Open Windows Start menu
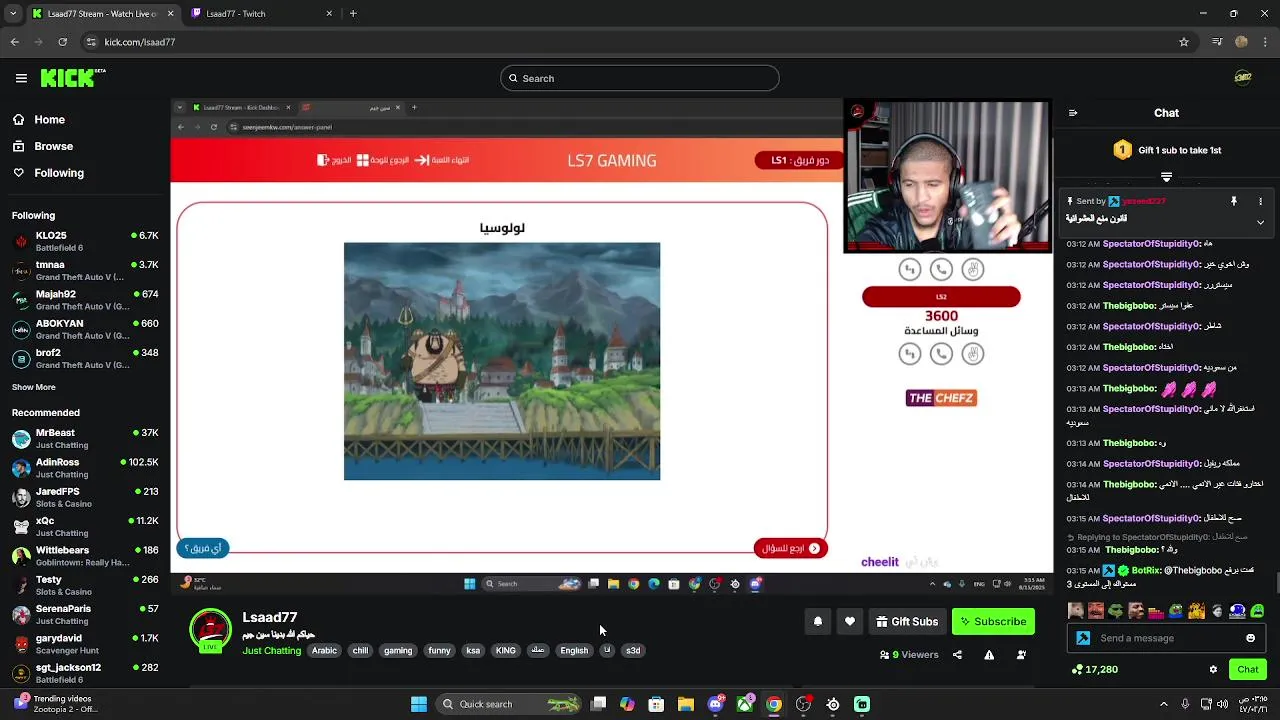The height and width of the screenshot is (720, 1280). coord(418,704)
